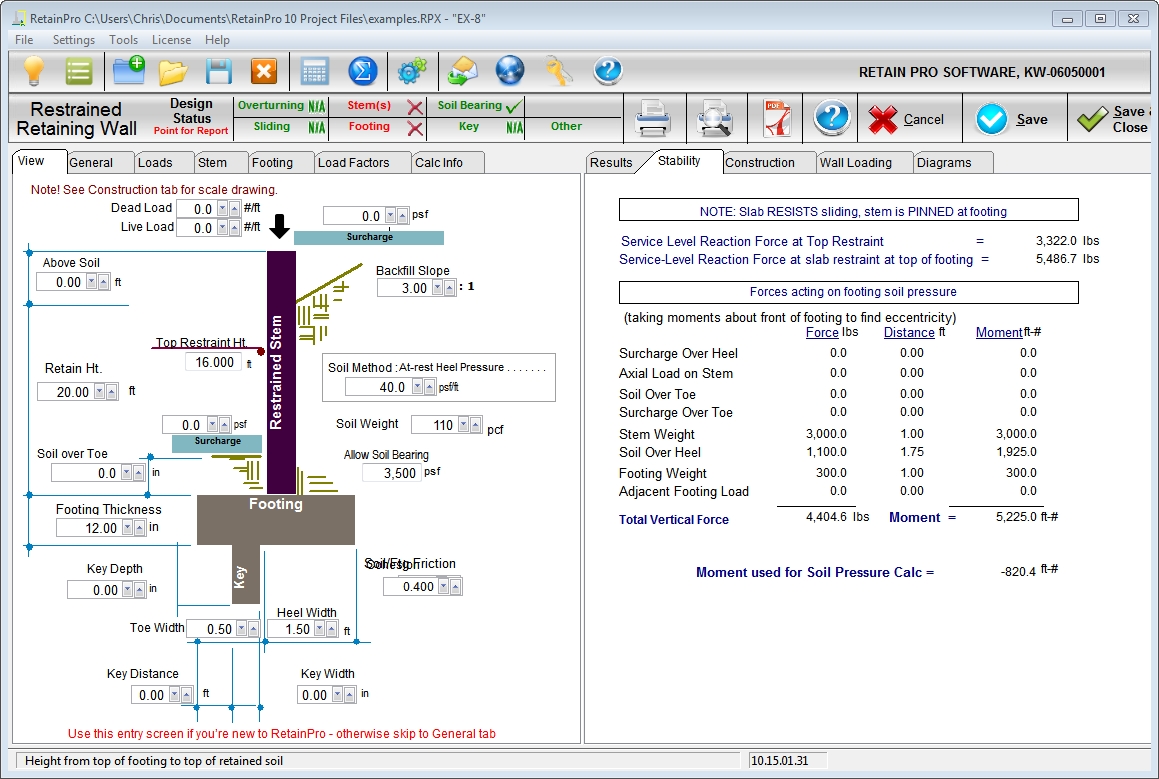Click the Stem(s) status indicator
This screenshot has width=1159, height=779.
click(x=385, y=106)
